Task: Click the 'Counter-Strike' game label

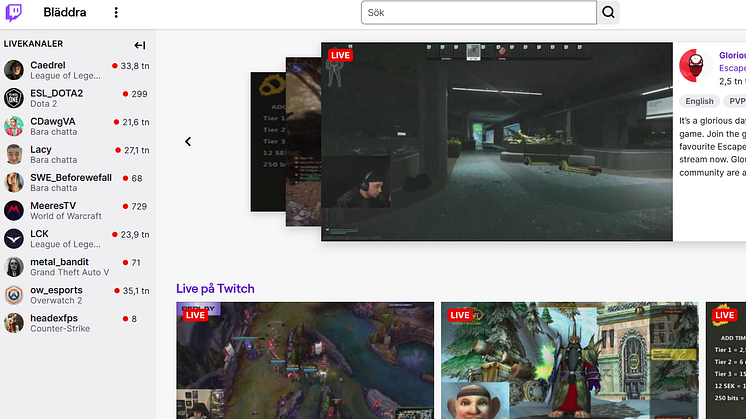Action: pos(60,329)
